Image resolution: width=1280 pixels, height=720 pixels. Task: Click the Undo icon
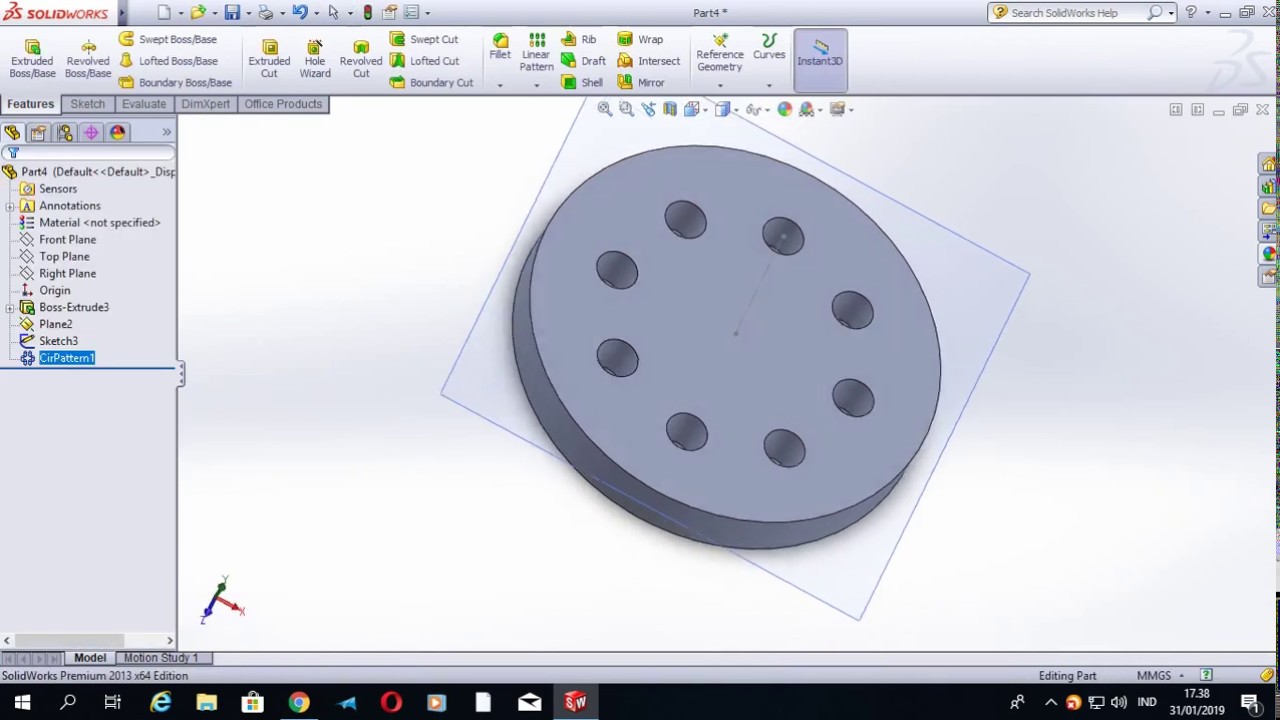click(299, 13)
